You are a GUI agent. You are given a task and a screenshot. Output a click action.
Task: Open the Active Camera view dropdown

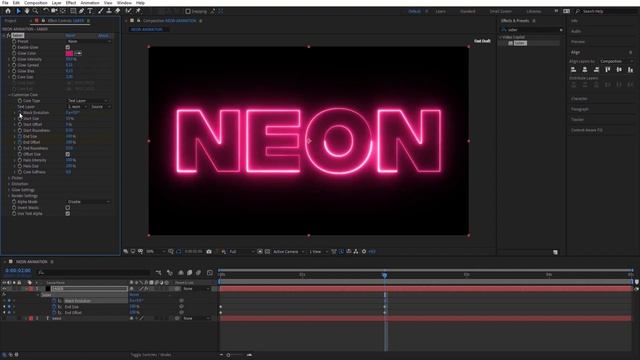pyautogui.click(x=289, y=251)
